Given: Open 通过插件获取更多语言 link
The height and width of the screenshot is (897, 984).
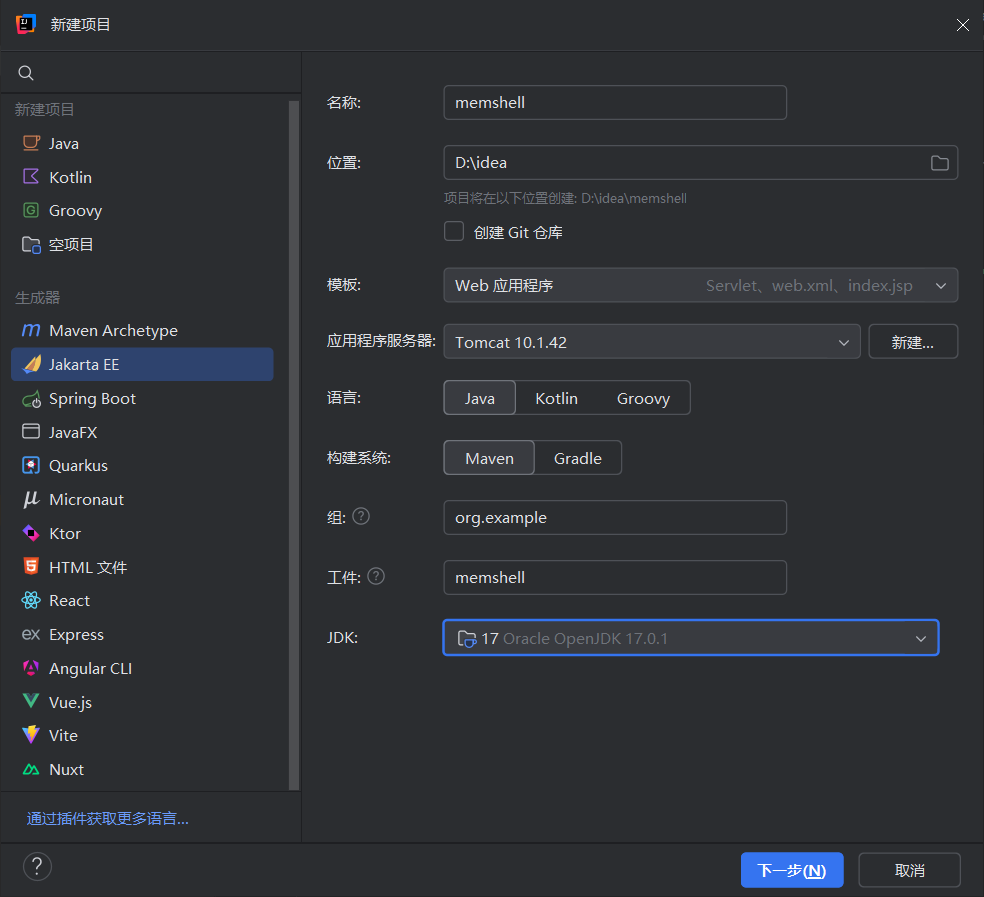Looking at the screenshot, I should [108, 819].
